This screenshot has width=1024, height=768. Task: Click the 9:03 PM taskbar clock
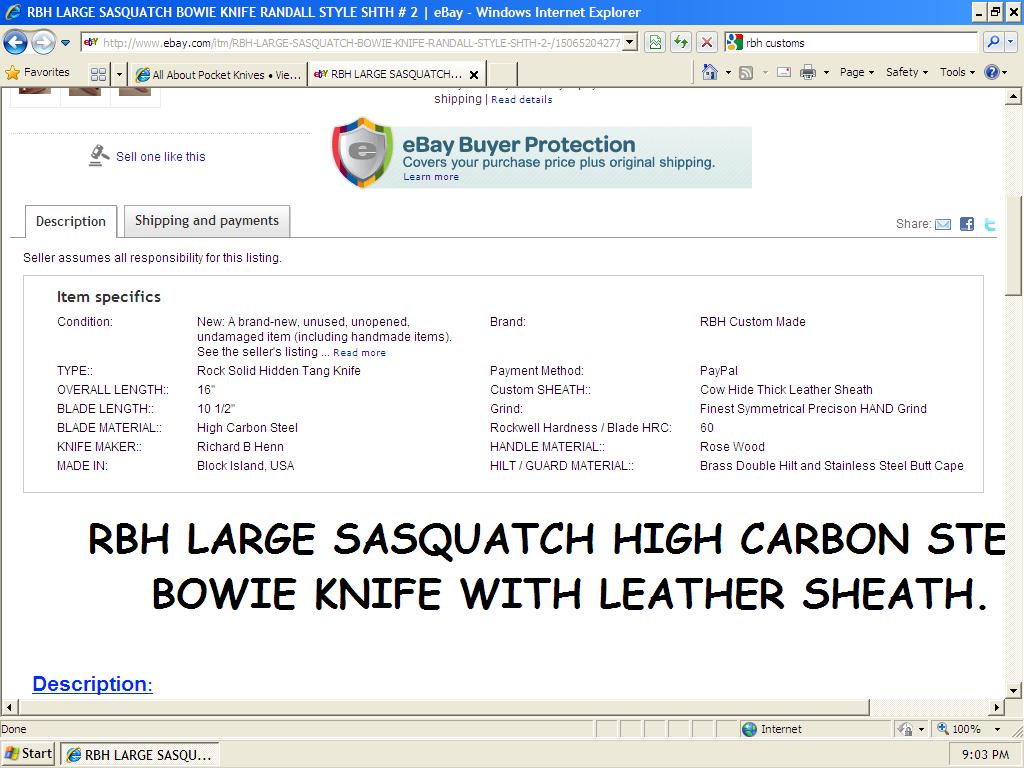coord(985,755)
